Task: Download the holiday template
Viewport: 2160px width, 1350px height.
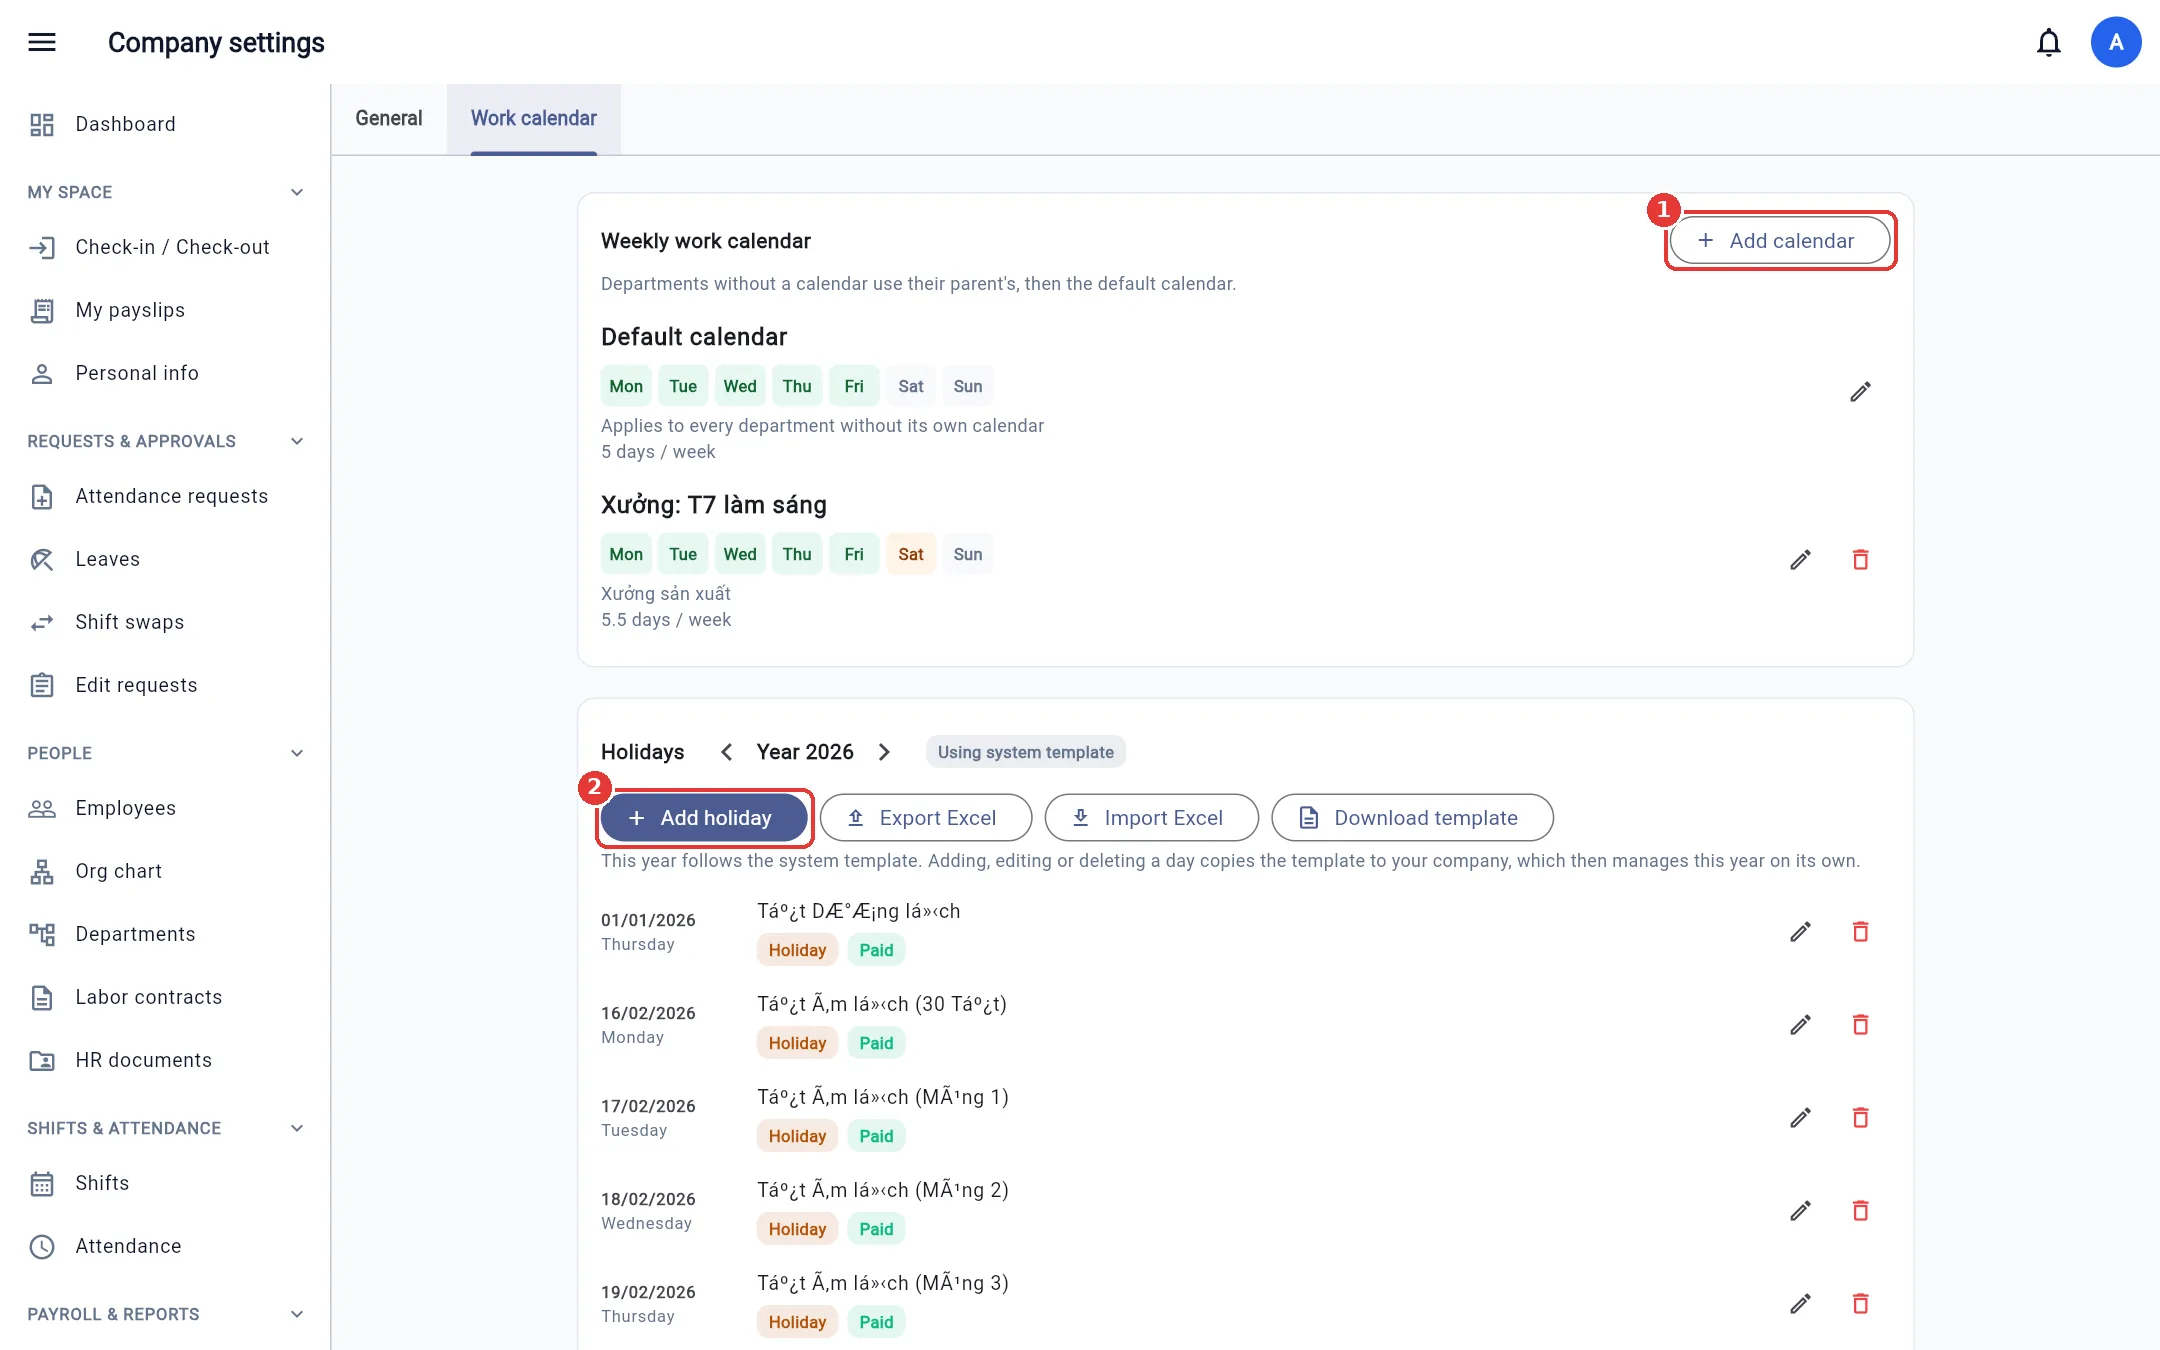Action: (1413, 818)
